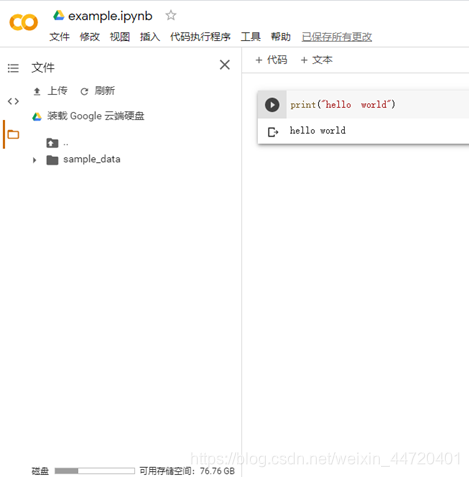Select the sample_data folder
This screenshot has height=477, width=469.
[x=83, y=159]
